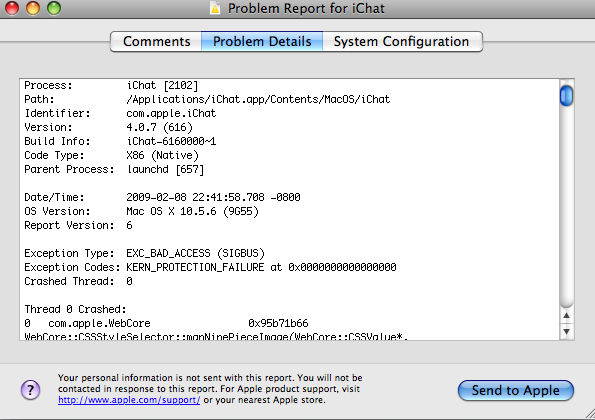The width and height of the screenshot is (595, 420).
Task: Click the OS version Mac OS X 10.5.6 (9G55)
Action: (x=192, y=211)
